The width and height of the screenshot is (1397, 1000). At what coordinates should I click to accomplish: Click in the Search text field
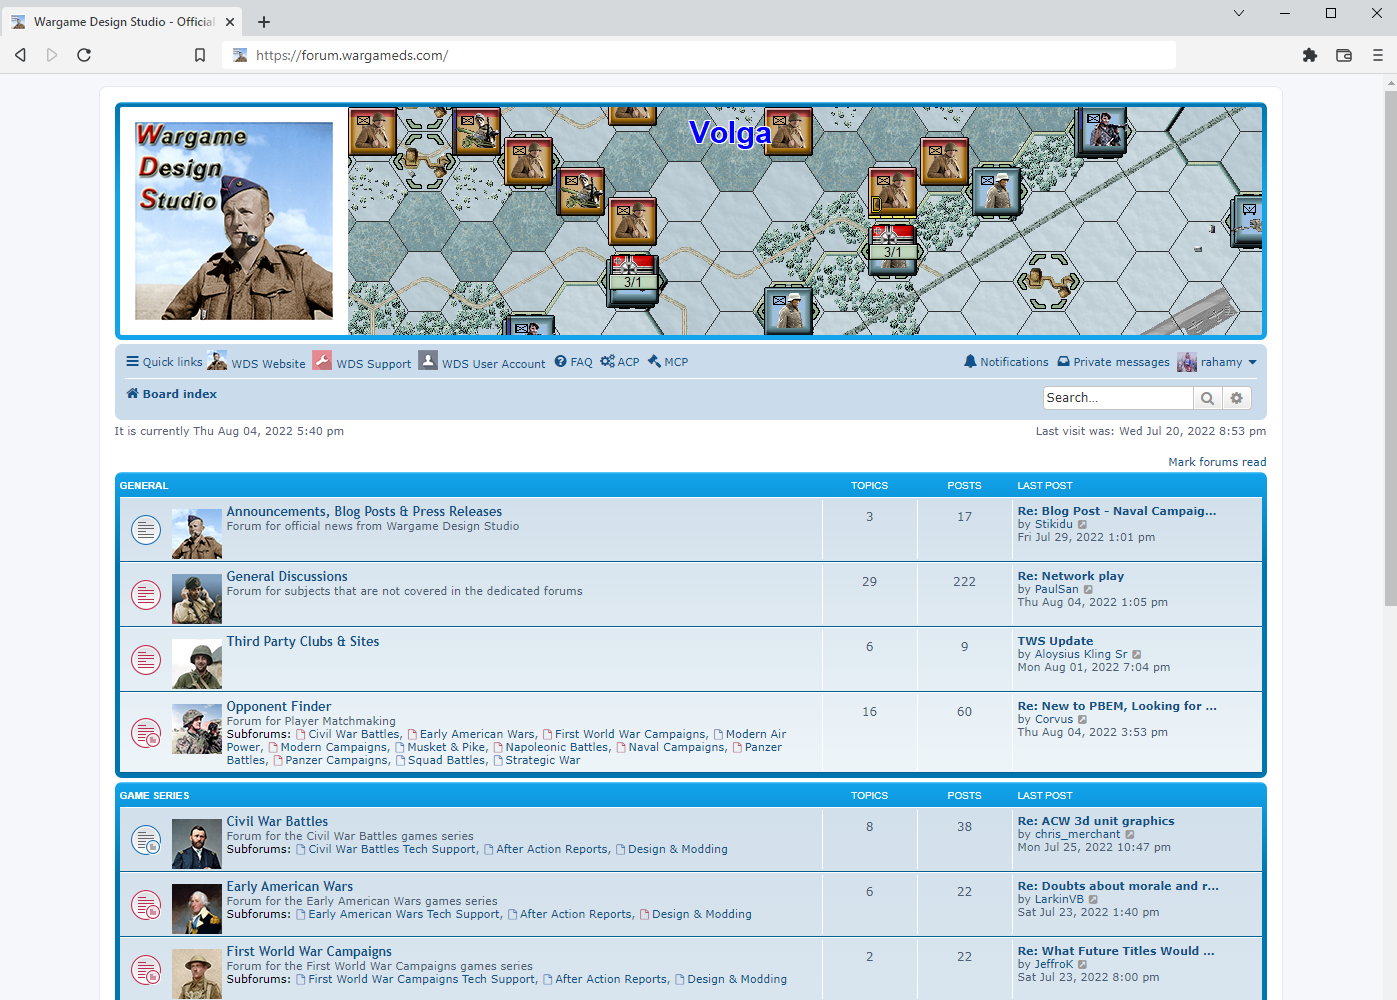[1118, 398]
